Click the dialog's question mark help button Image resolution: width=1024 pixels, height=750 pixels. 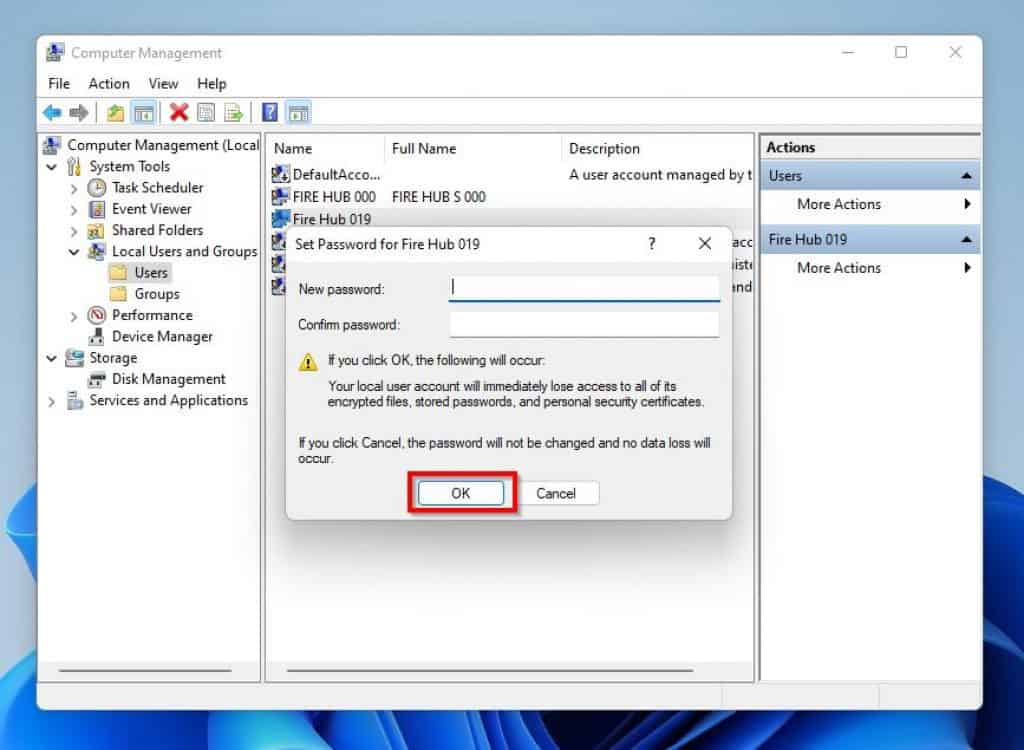click(651, 244)
